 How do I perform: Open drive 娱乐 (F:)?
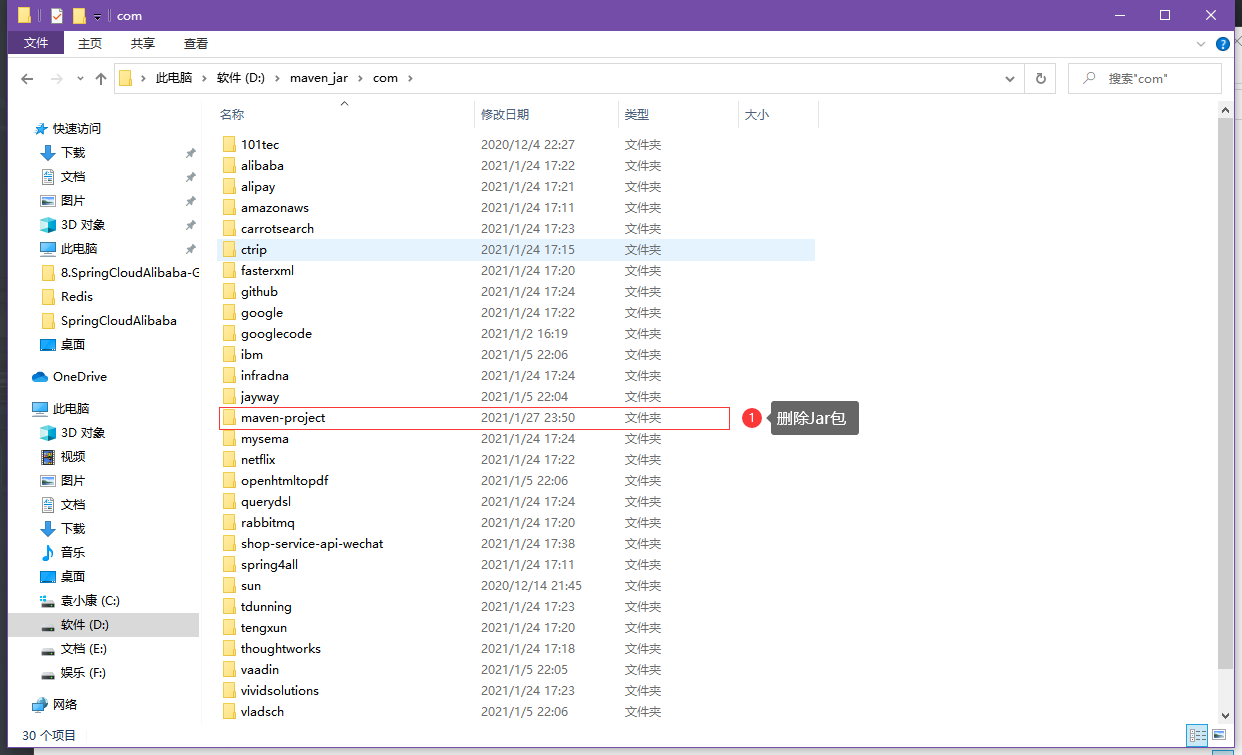click(83, 672)
